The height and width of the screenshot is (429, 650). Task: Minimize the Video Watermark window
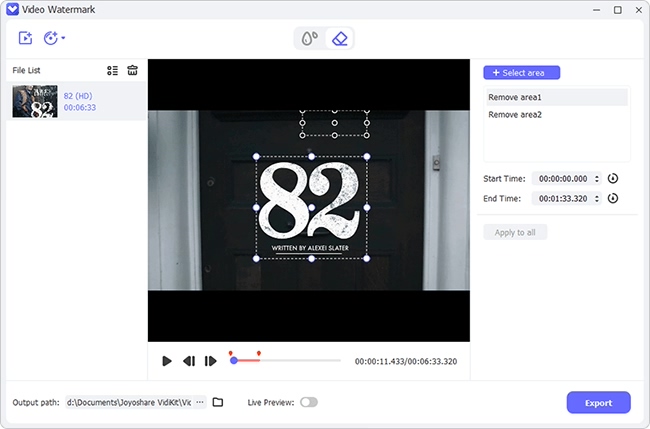(597, 10)
